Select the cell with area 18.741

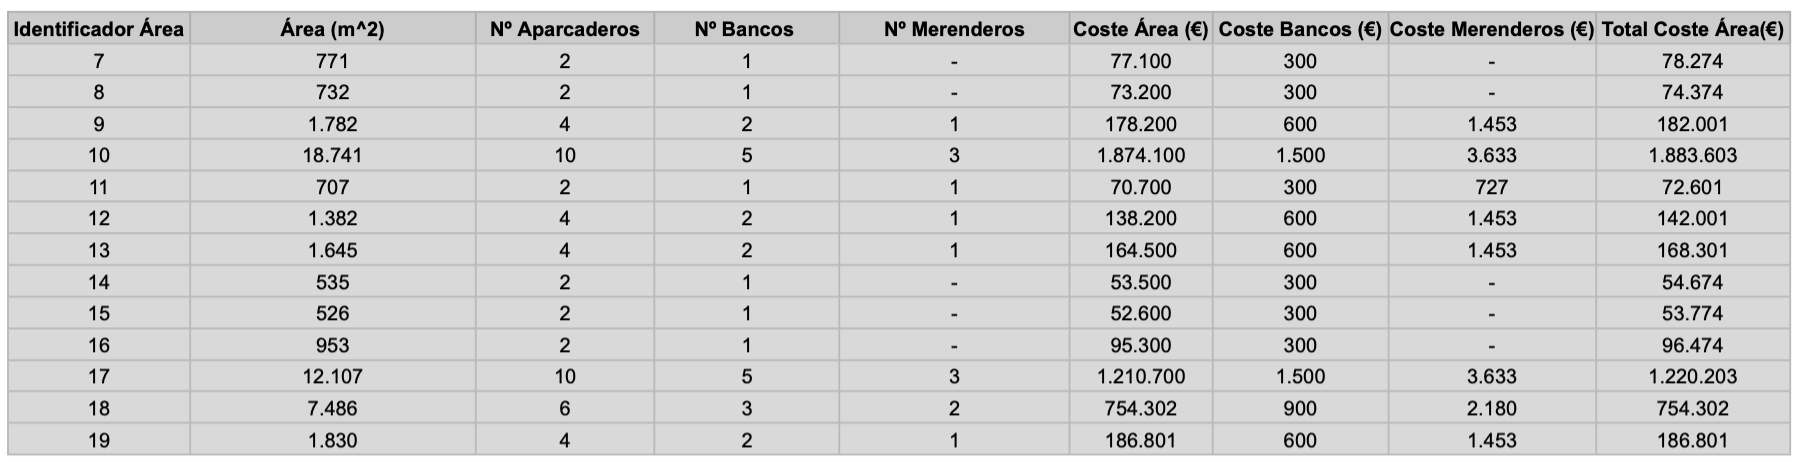coord(332,155)
